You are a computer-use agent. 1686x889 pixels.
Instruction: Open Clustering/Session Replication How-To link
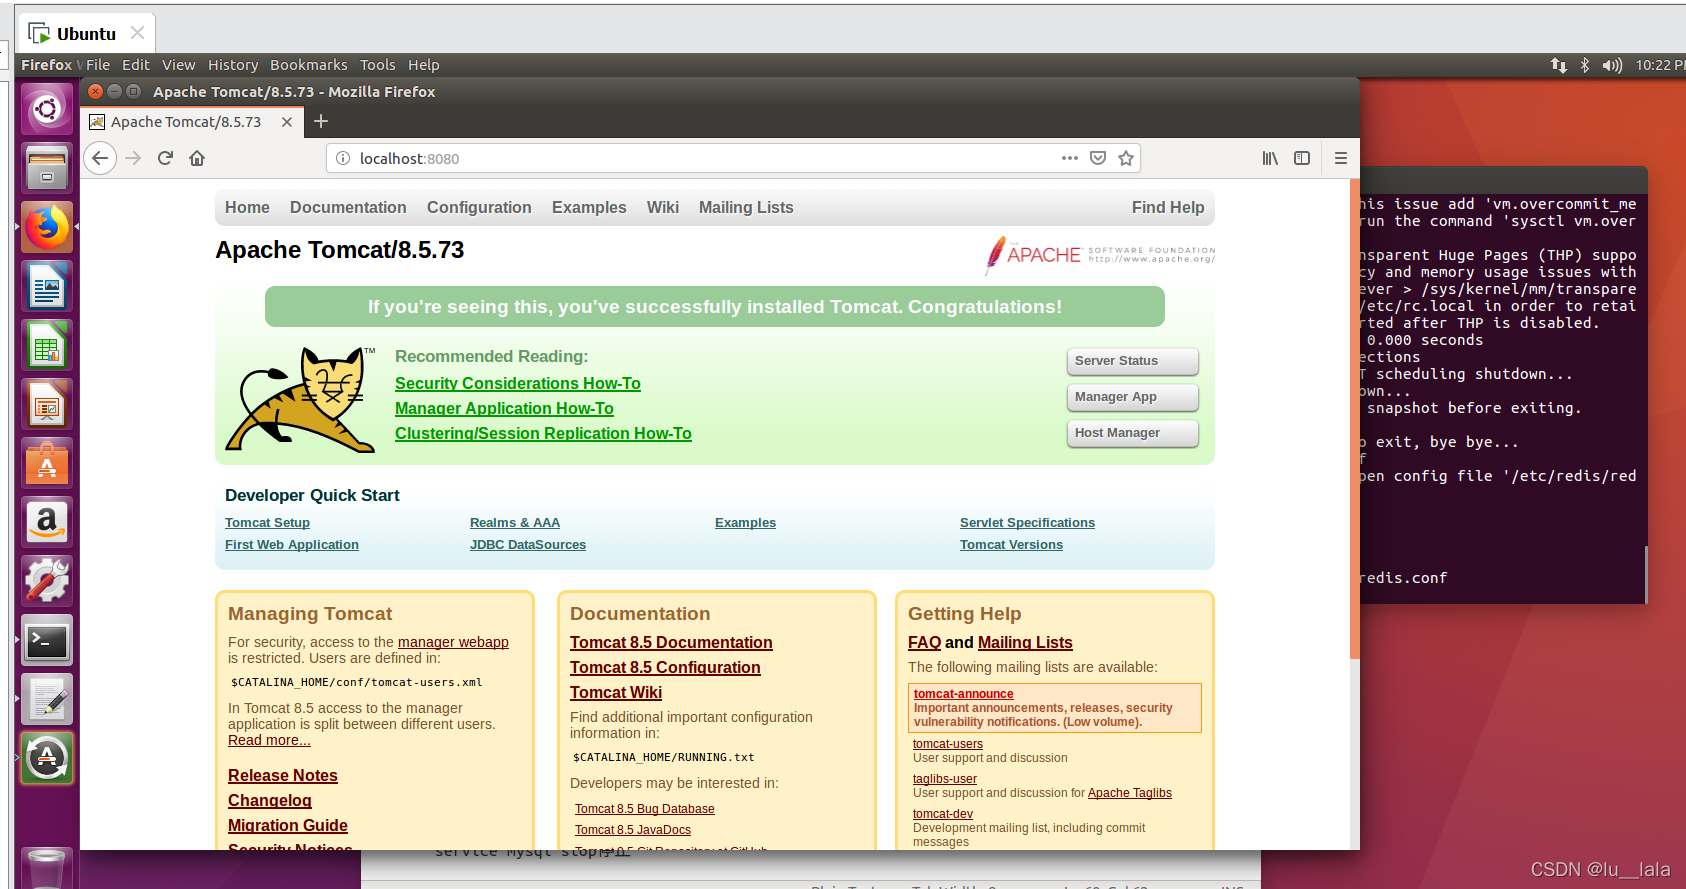pyautogui.click(x=543, y=433)
